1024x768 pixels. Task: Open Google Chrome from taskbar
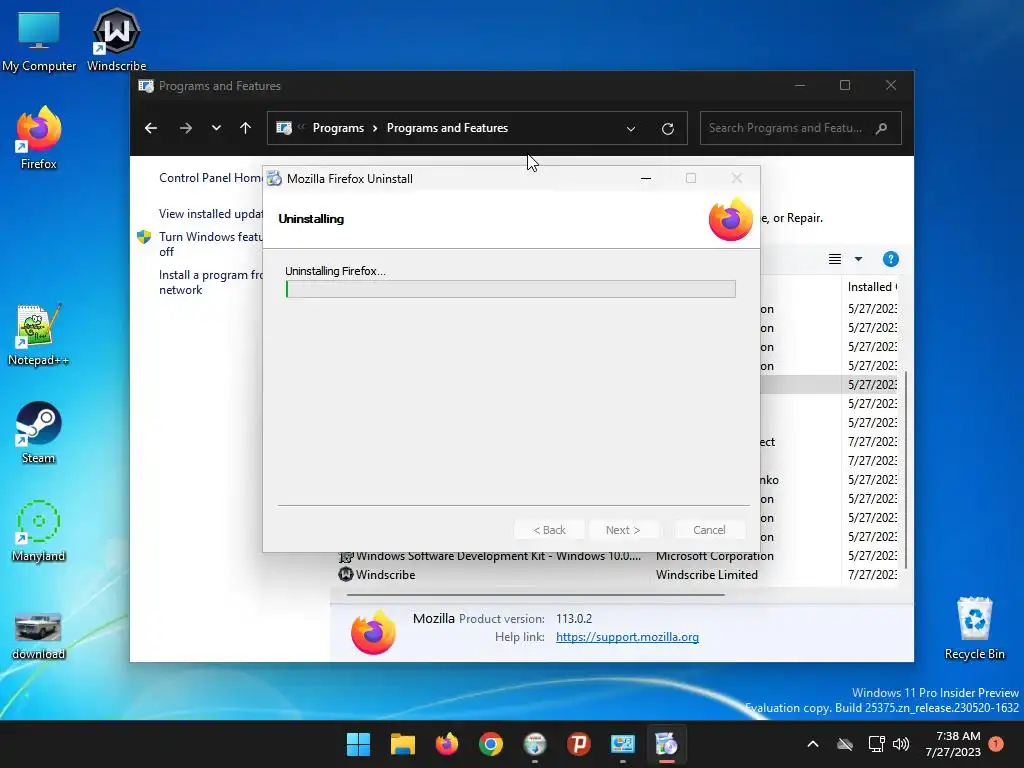(490, 744)
